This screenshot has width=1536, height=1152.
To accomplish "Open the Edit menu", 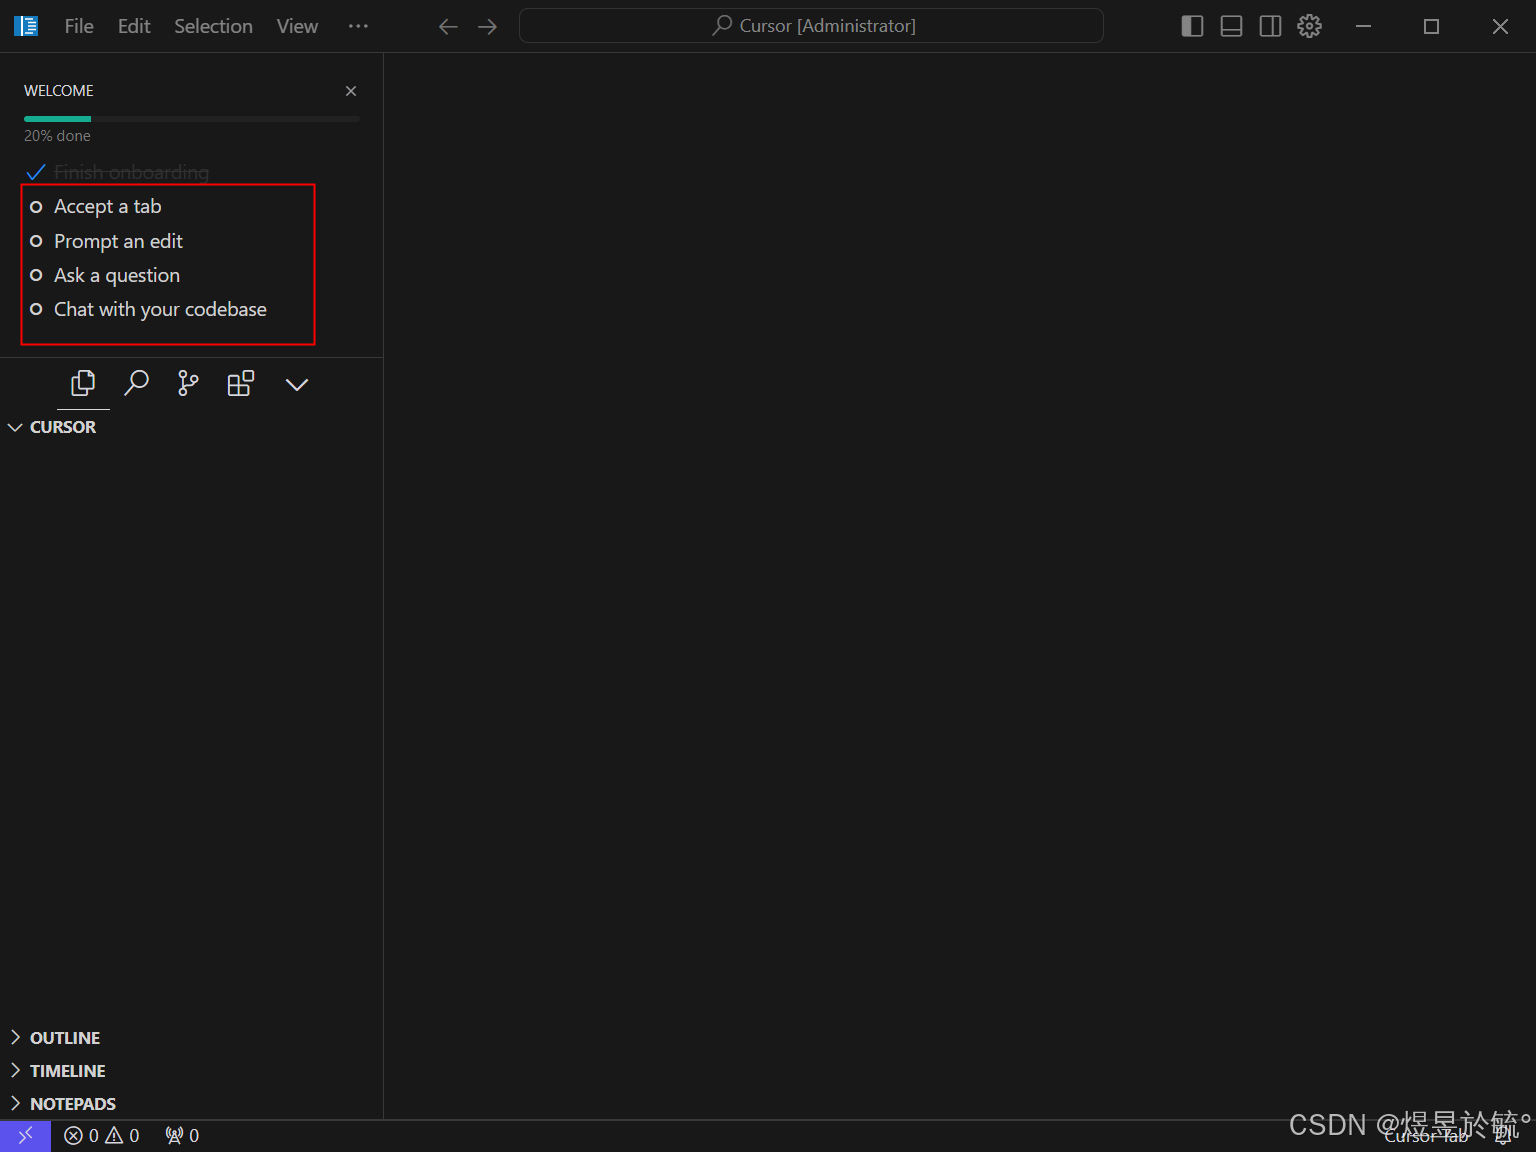I will pyautogui.click(x=134, y=26).
